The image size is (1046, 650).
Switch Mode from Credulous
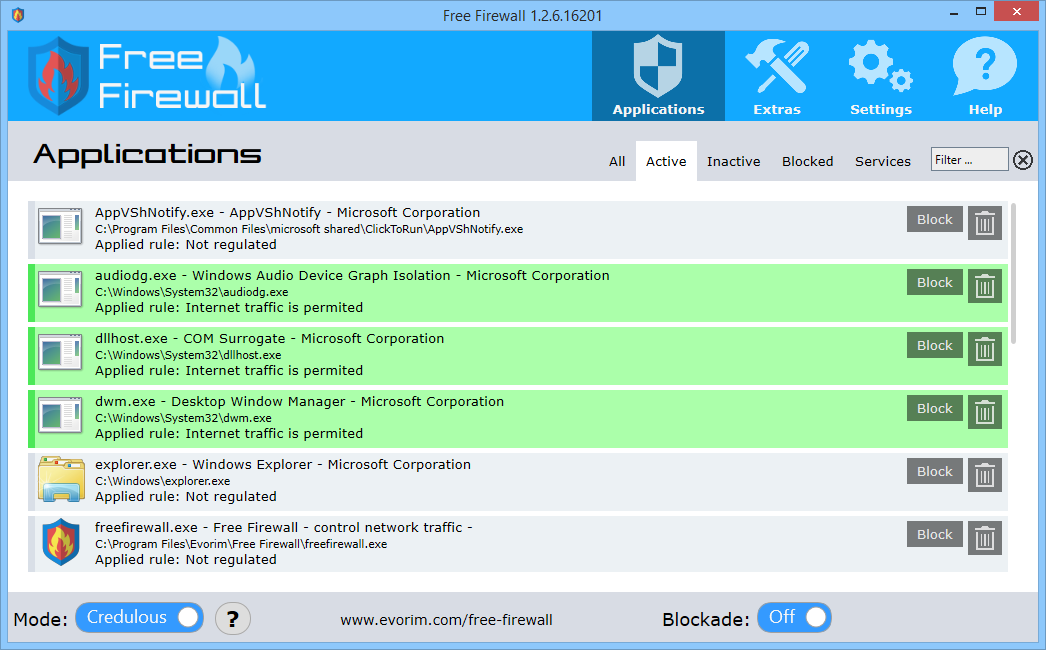point(139,617)
